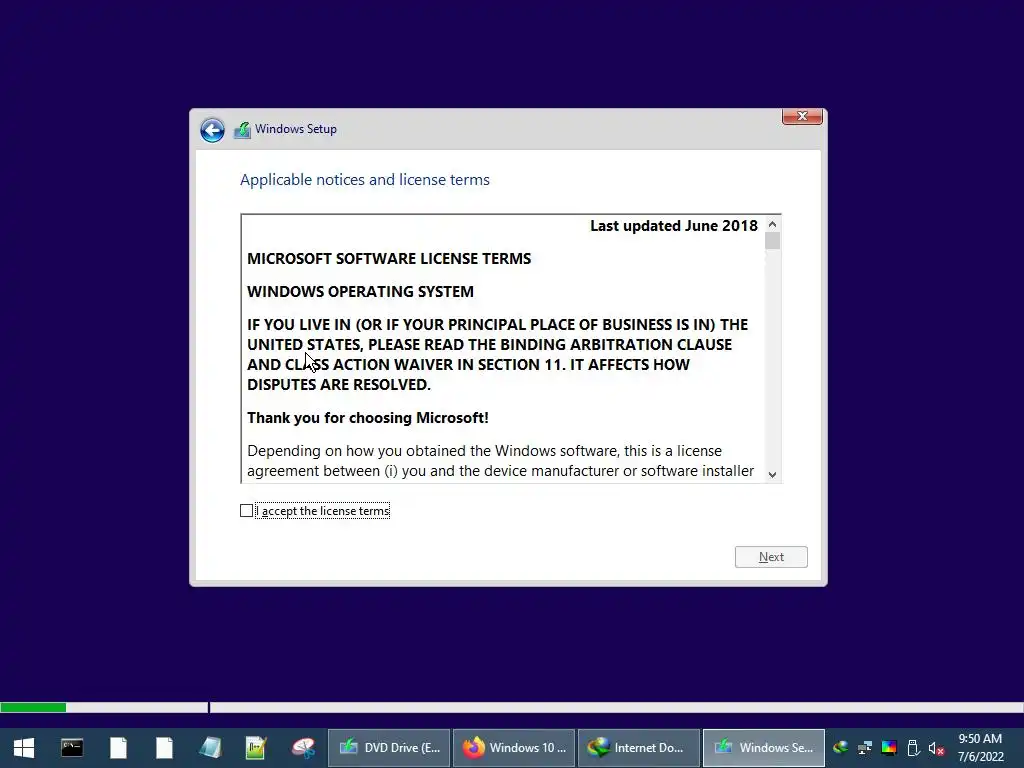Check the 'I accept the license terms' box
This screenshot has width=1024, height=768.
246,511
